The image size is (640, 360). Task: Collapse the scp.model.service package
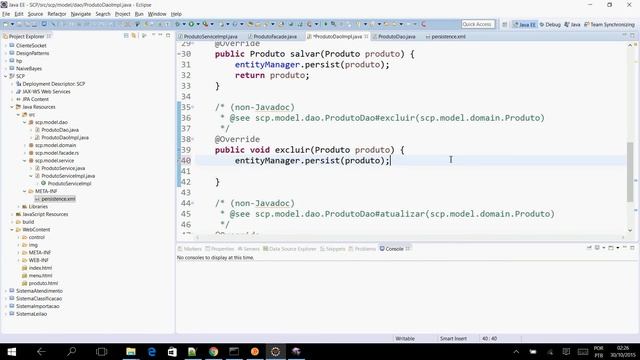25,160
